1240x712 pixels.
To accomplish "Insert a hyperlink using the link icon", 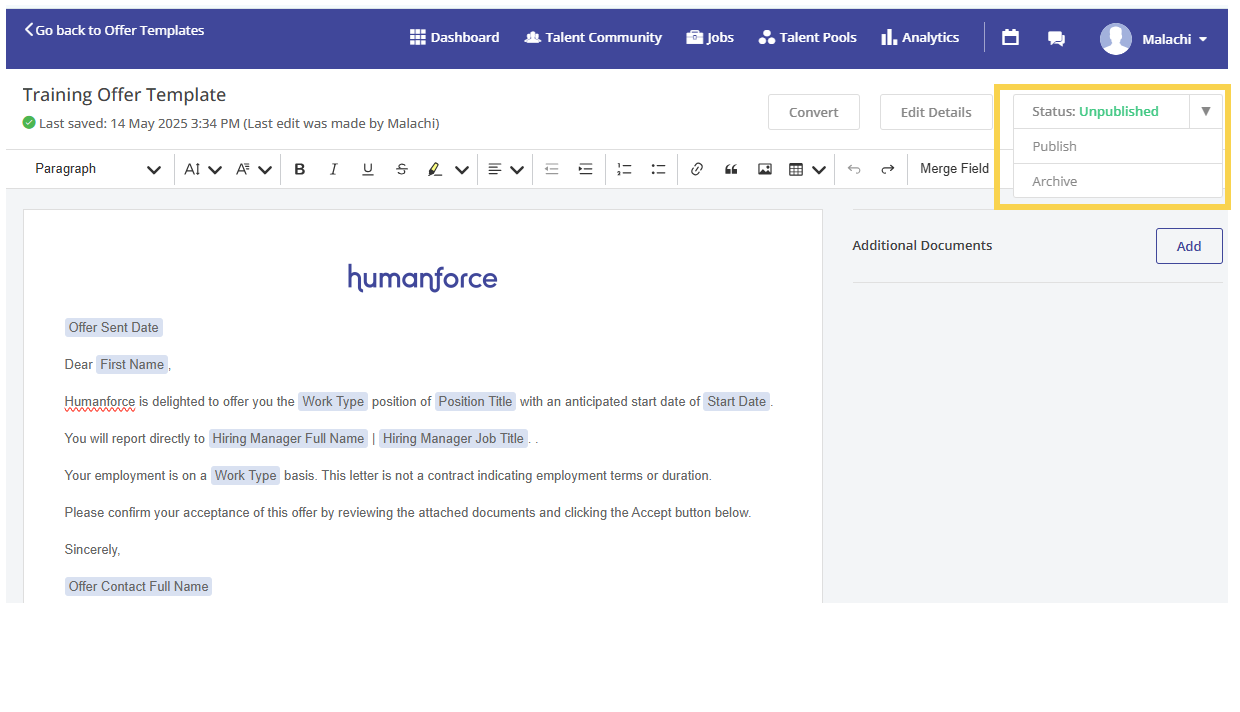I will (x=697, y=169).
